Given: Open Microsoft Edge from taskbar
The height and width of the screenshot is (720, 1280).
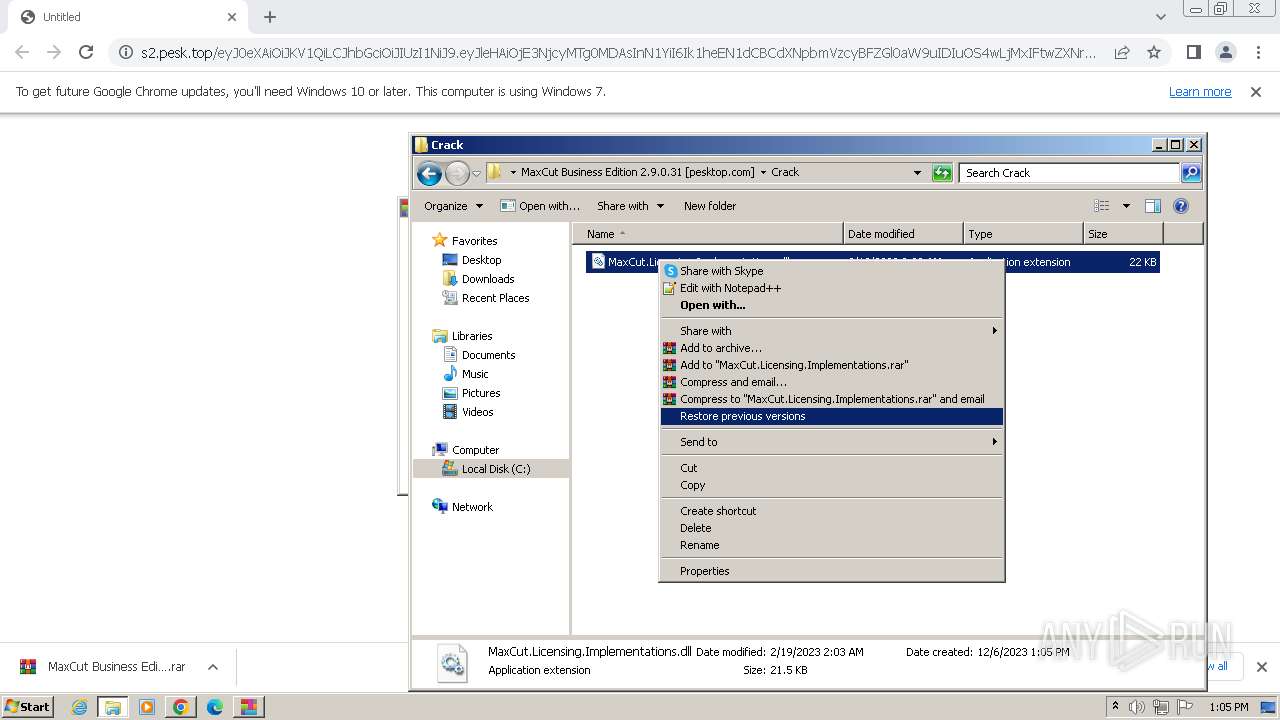Looking at the screenshot, I should (x=215, y=707).
